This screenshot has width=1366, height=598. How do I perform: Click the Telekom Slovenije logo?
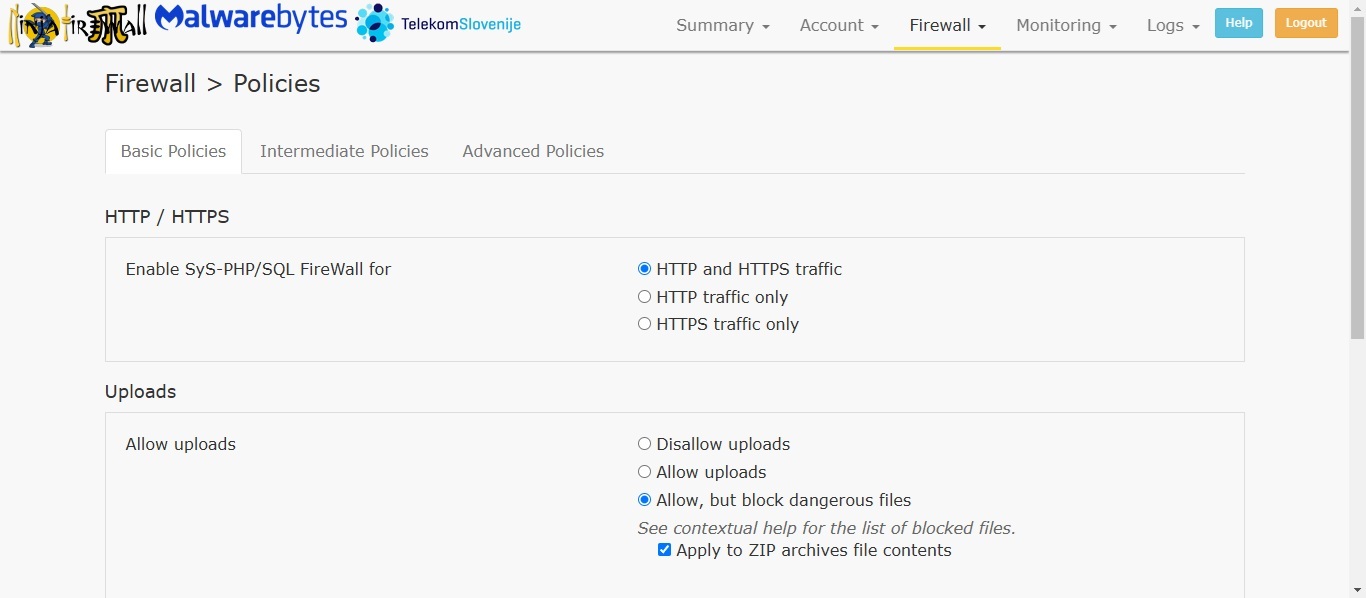pos(439,24)
